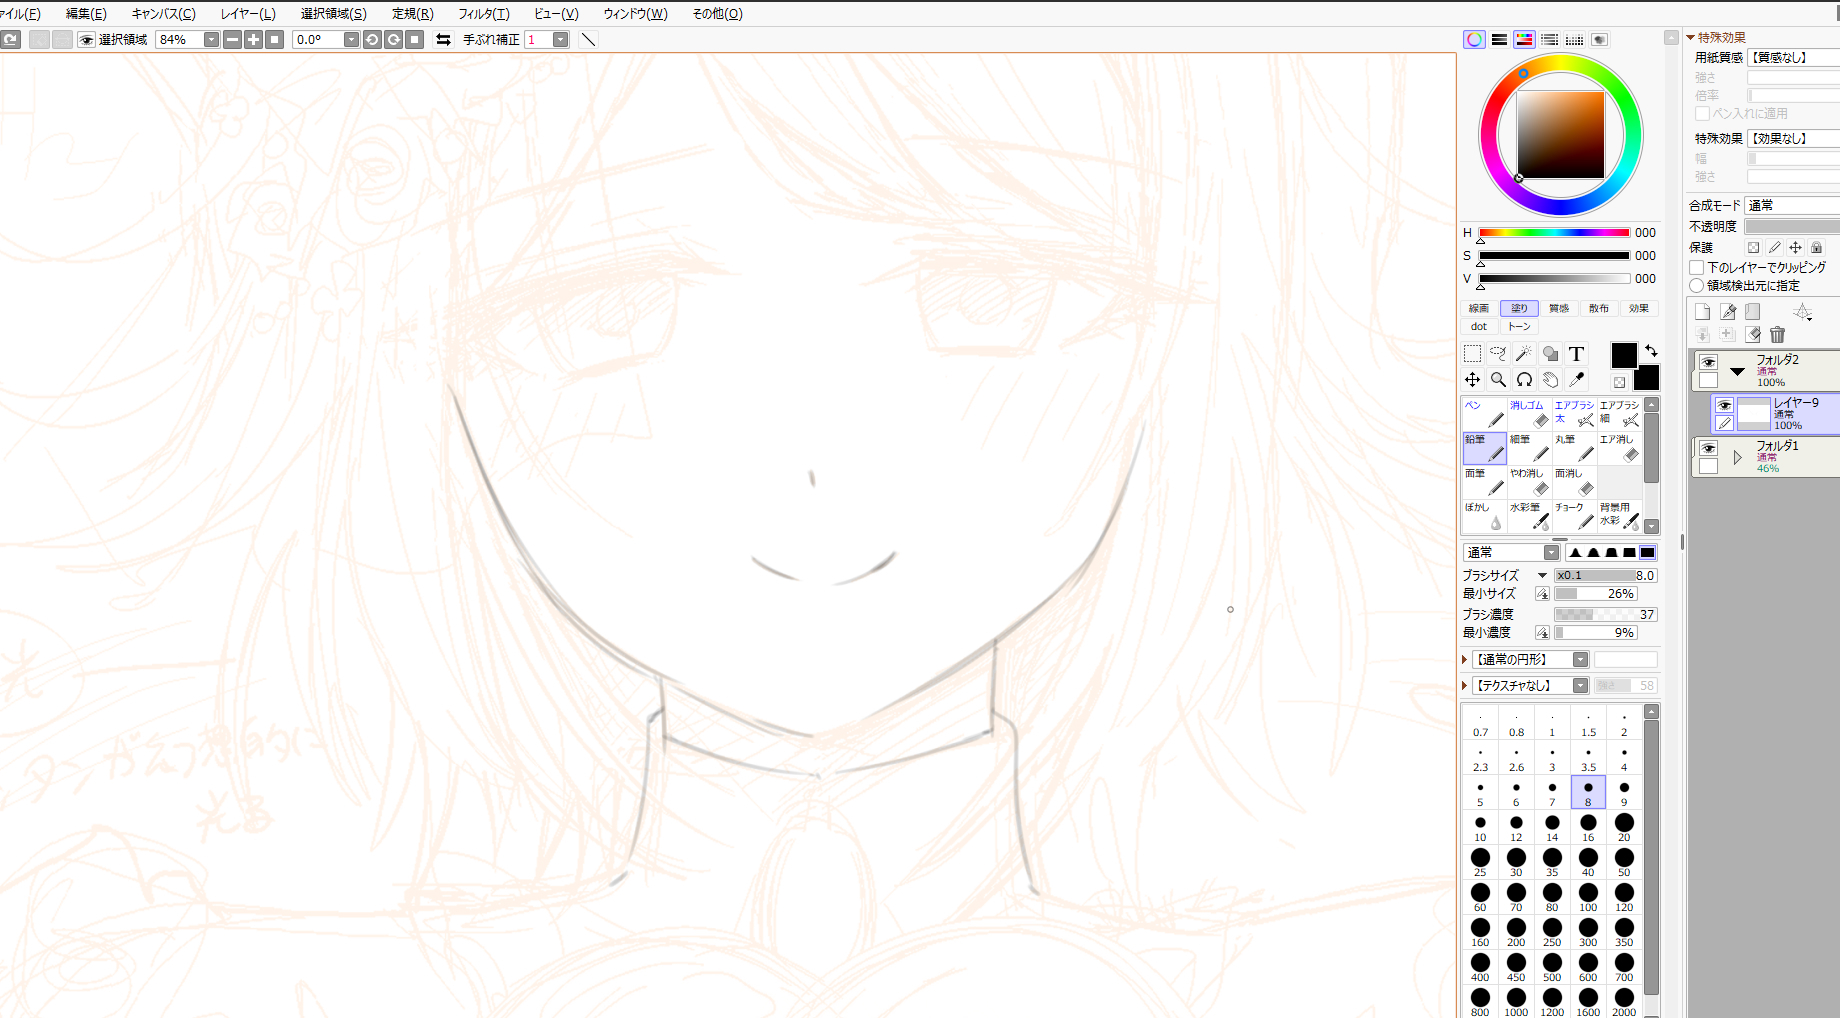Open the フィルタ(T) menu
The width and height of the screenshot is (1840, 1018).
[484, 14]
